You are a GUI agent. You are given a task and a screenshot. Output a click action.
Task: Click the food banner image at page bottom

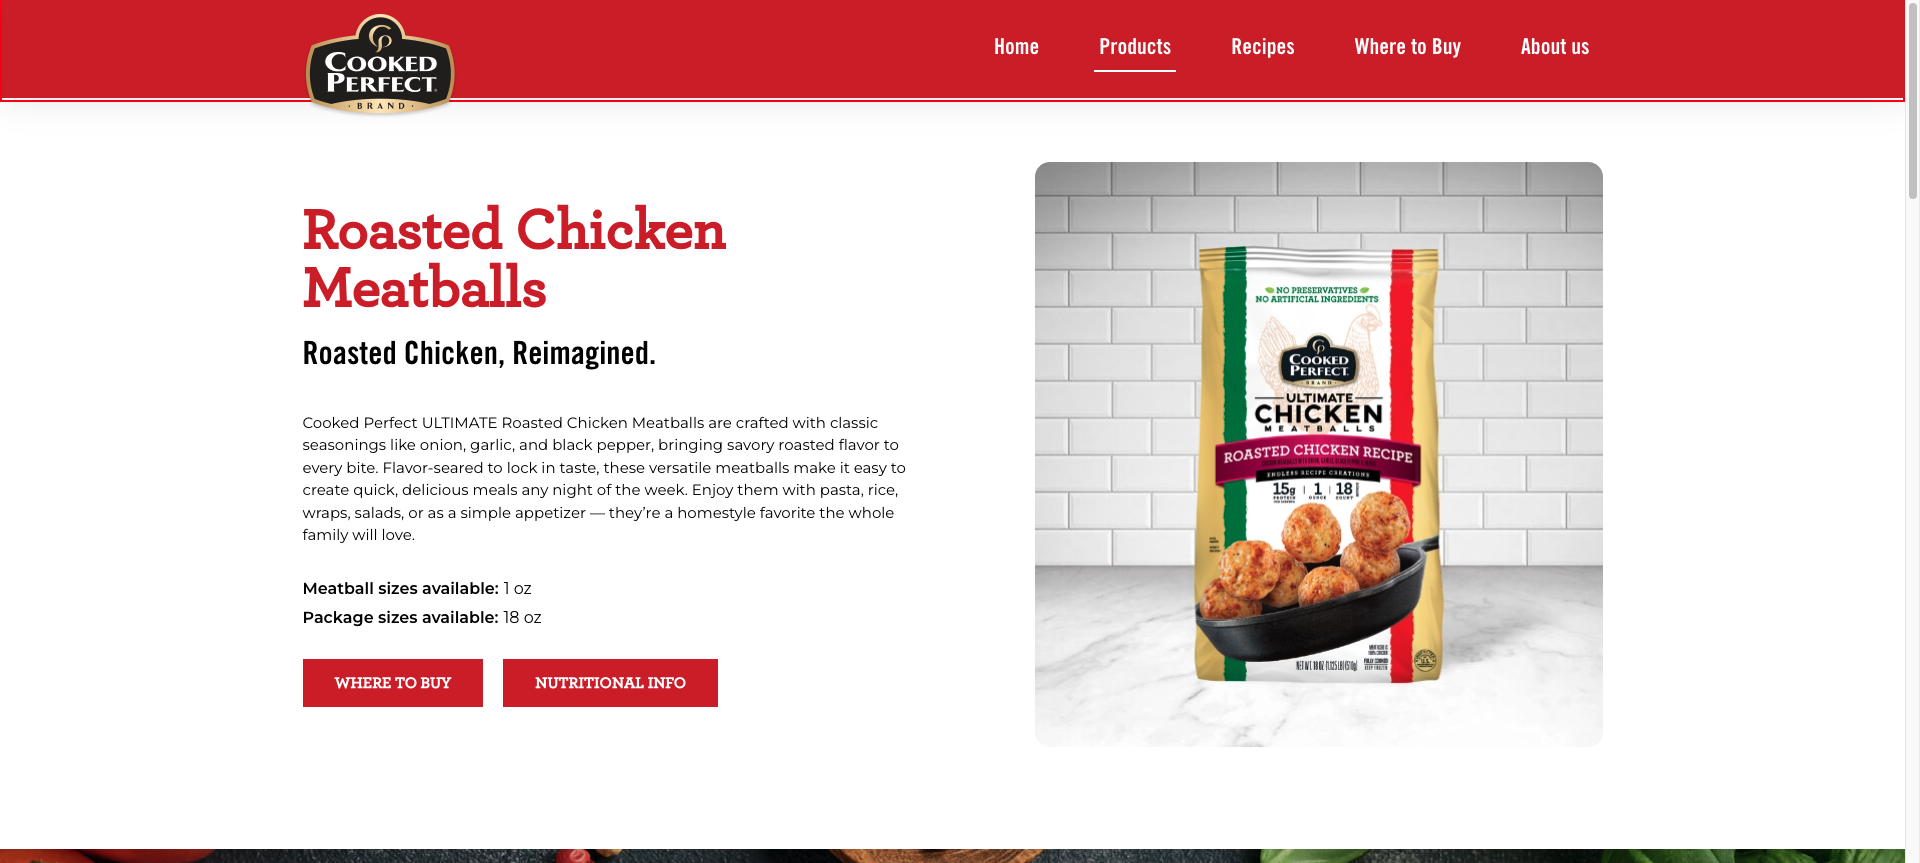click(952, 856)
